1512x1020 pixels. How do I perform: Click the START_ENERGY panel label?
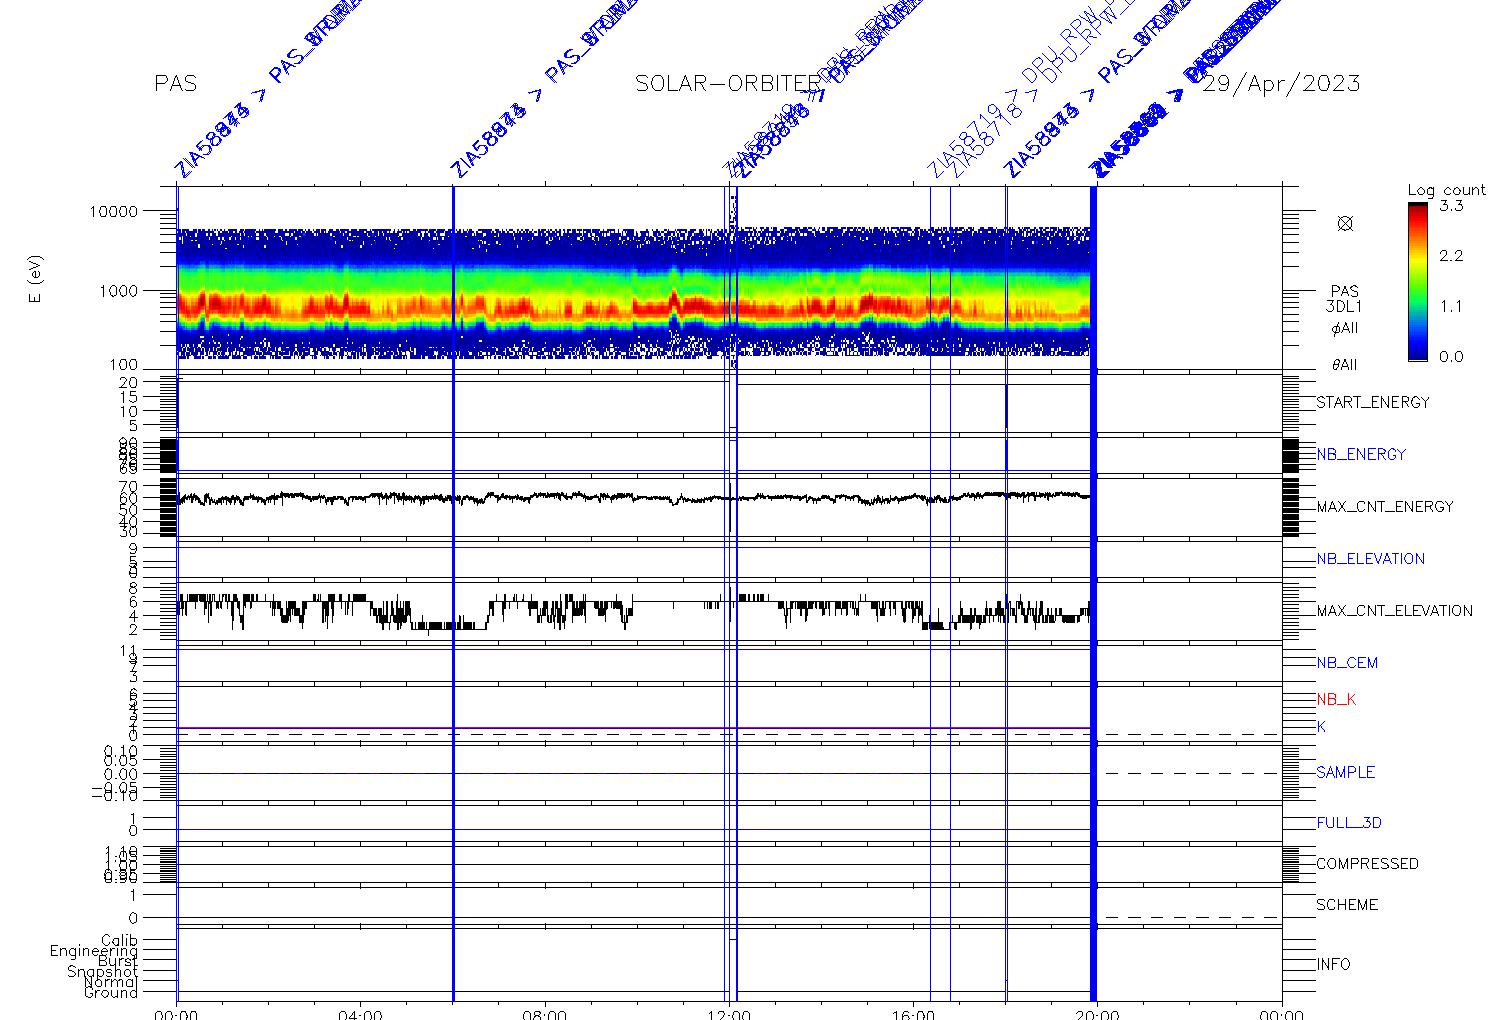(1373, 402)
